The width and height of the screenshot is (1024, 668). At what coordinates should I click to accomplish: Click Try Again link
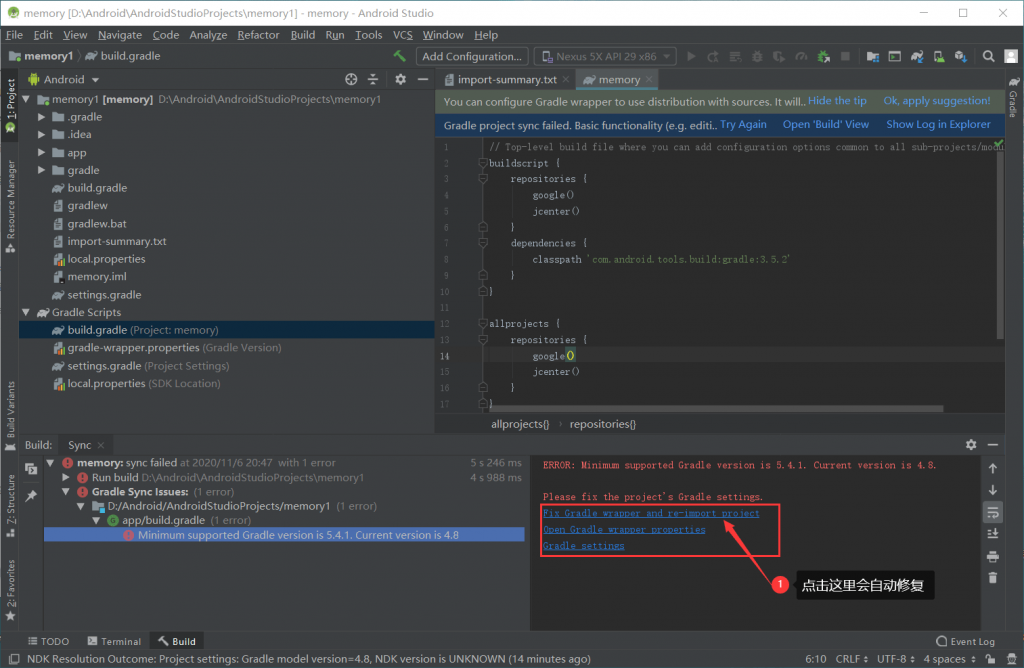pos(743,124)
